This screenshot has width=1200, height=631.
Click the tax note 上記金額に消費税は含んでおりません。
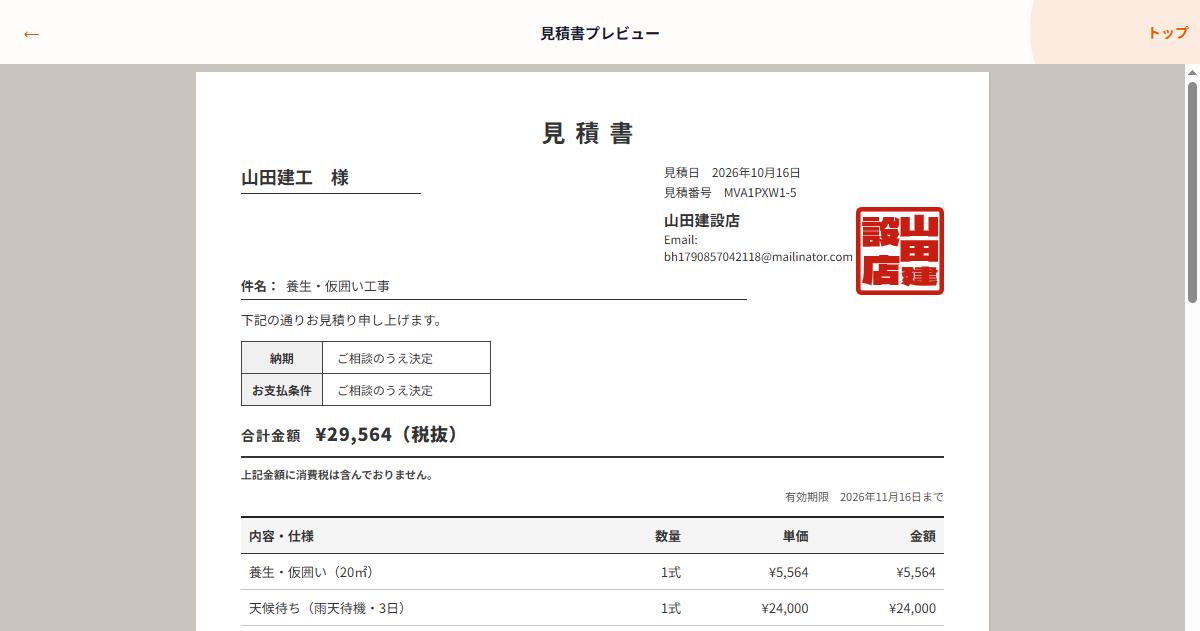coord(337,475)
